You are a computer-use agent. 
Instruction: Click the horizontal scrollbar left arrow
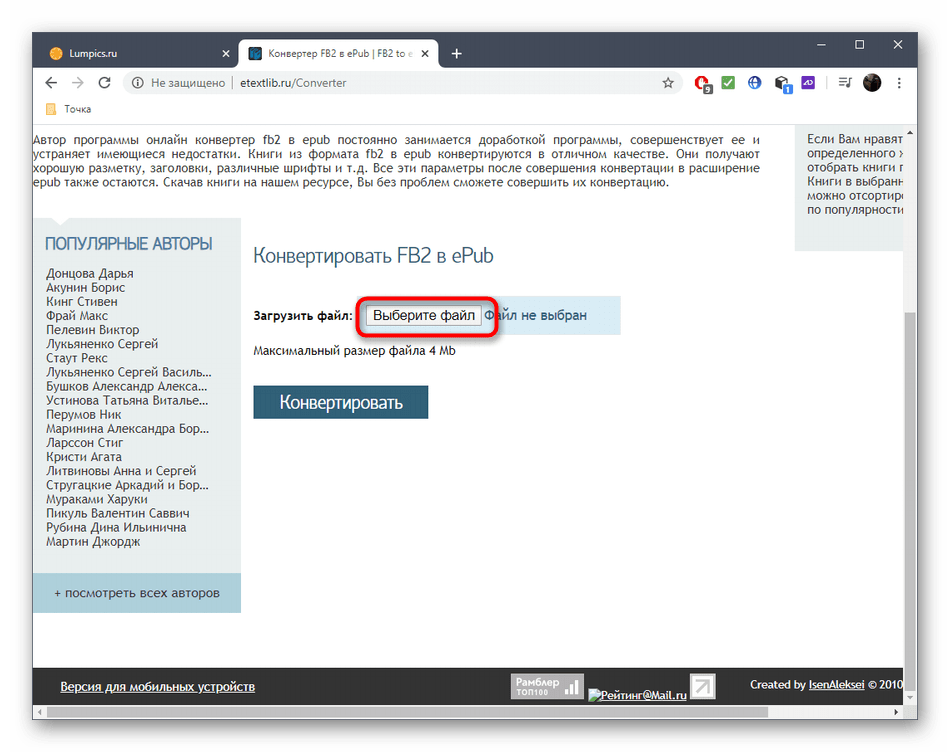pyautogui.click(x=40, y=712)
